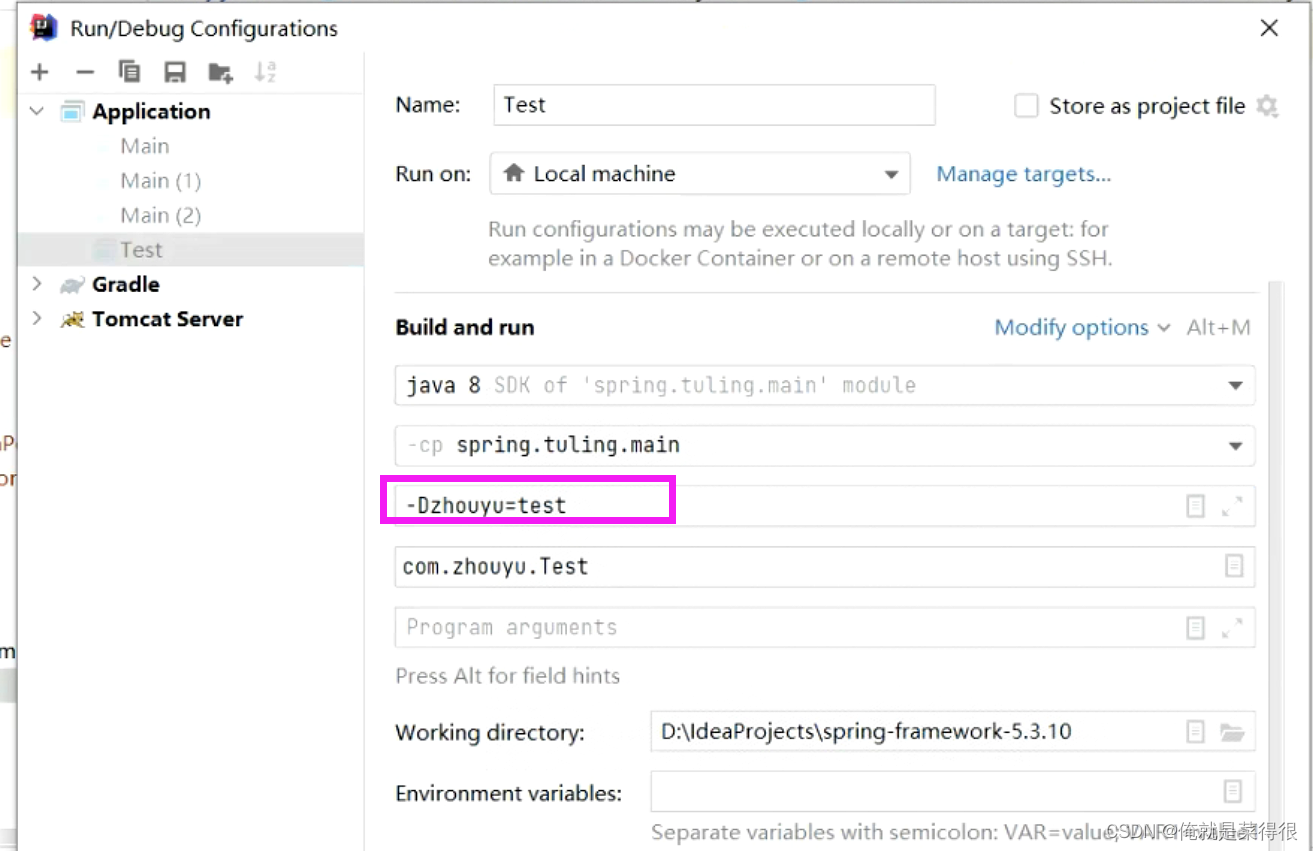Save configuration using floppy disk icon

(x=175, y=72)
